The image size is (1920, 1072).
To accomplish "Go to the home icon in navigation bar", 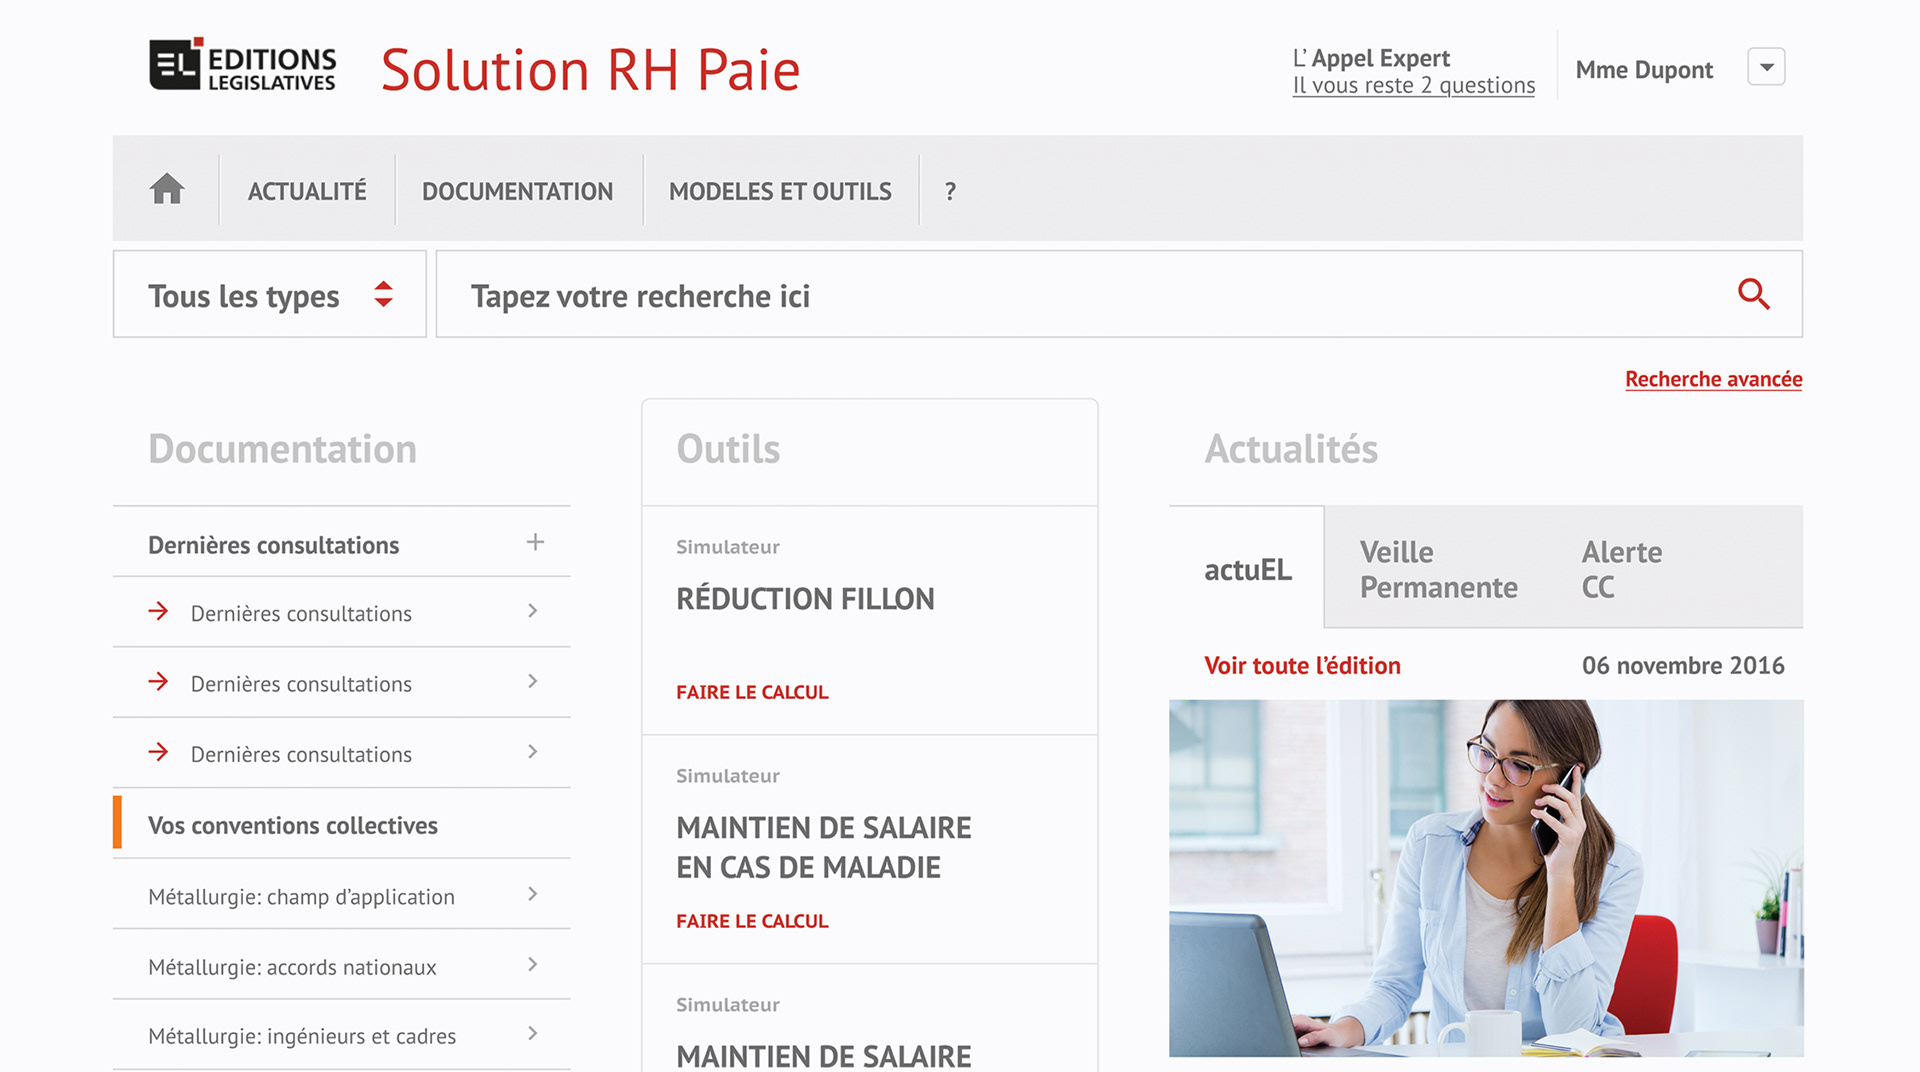I will [x=167, y=189].
